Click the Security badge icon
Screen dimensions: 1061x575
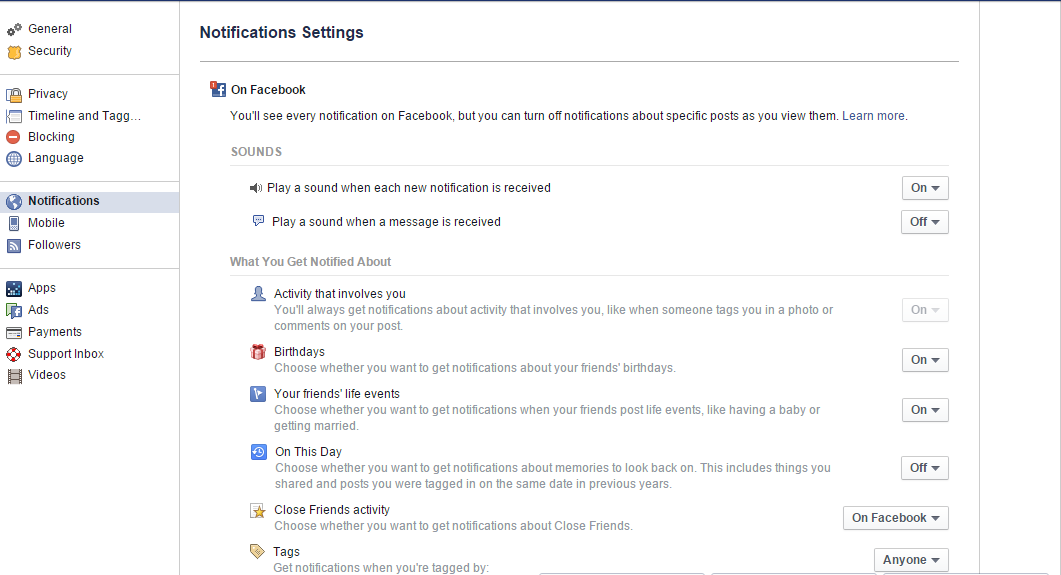14,51
